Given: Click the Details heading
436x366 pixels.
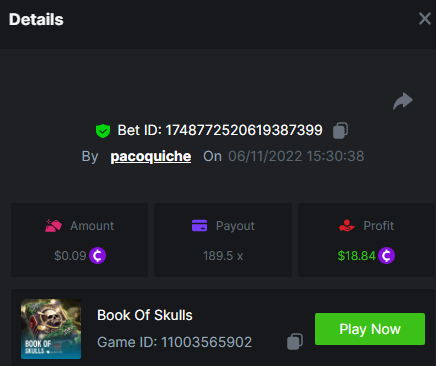Looking at the screenshot, I should click(36, 19).
